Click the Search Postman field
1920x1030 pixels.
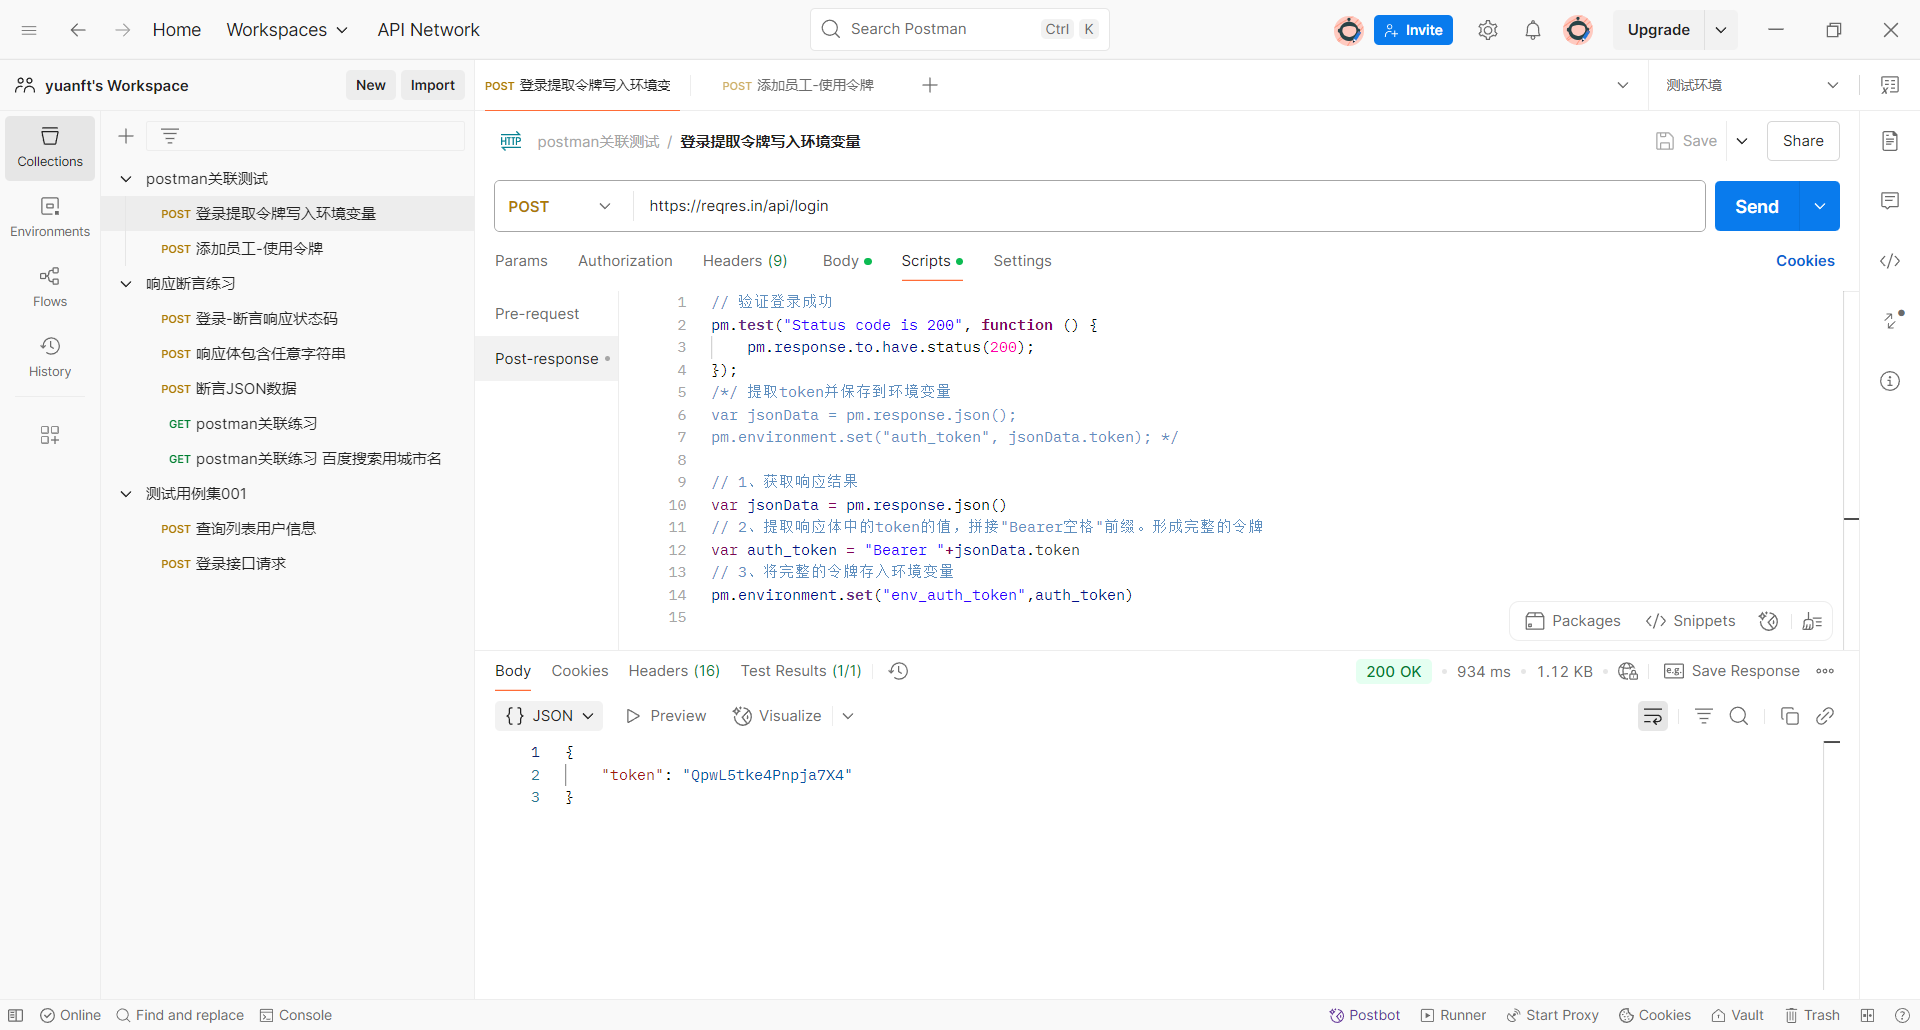pyautogui.click(x=959, y=30)
